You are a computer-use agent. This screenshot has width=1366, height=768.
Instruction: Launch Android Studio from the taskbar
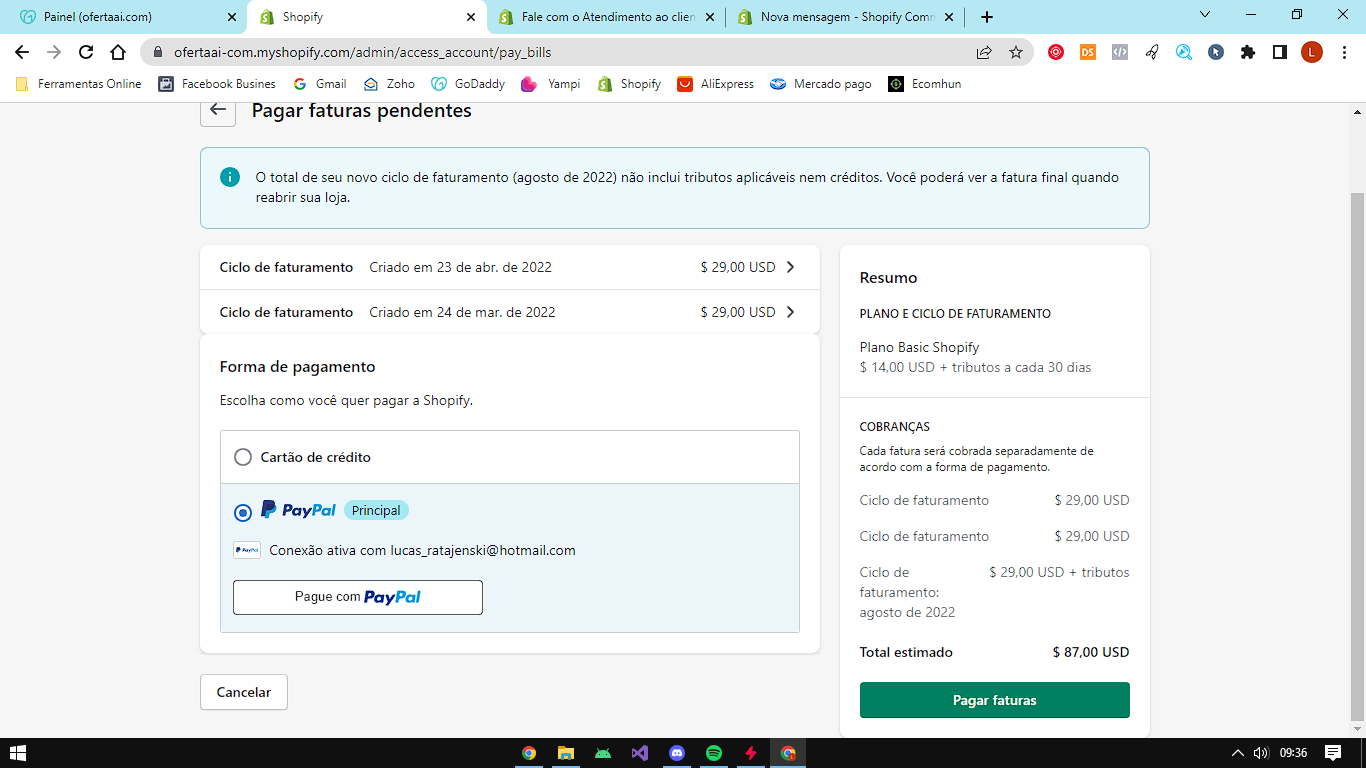tap(603, 753)
